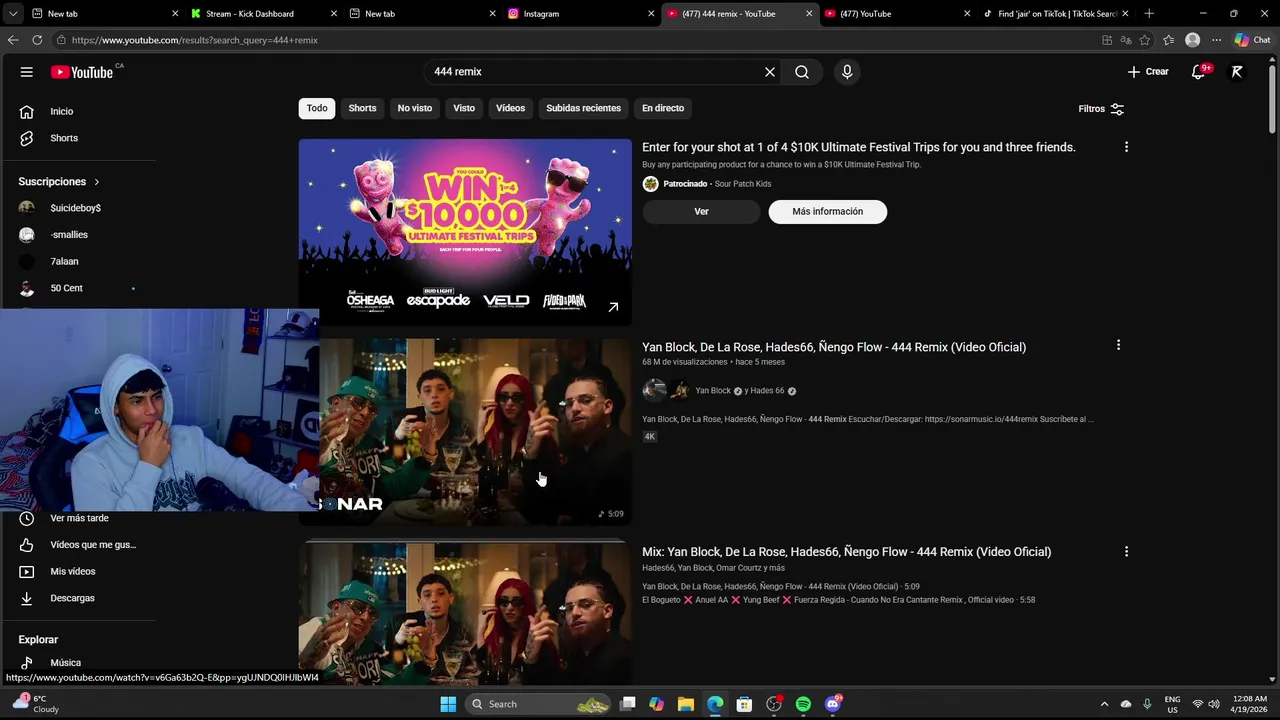The image size is (1280, 720).
Task: Open Microsoft Store from the taskbar
Action: (x=744, y=704)
